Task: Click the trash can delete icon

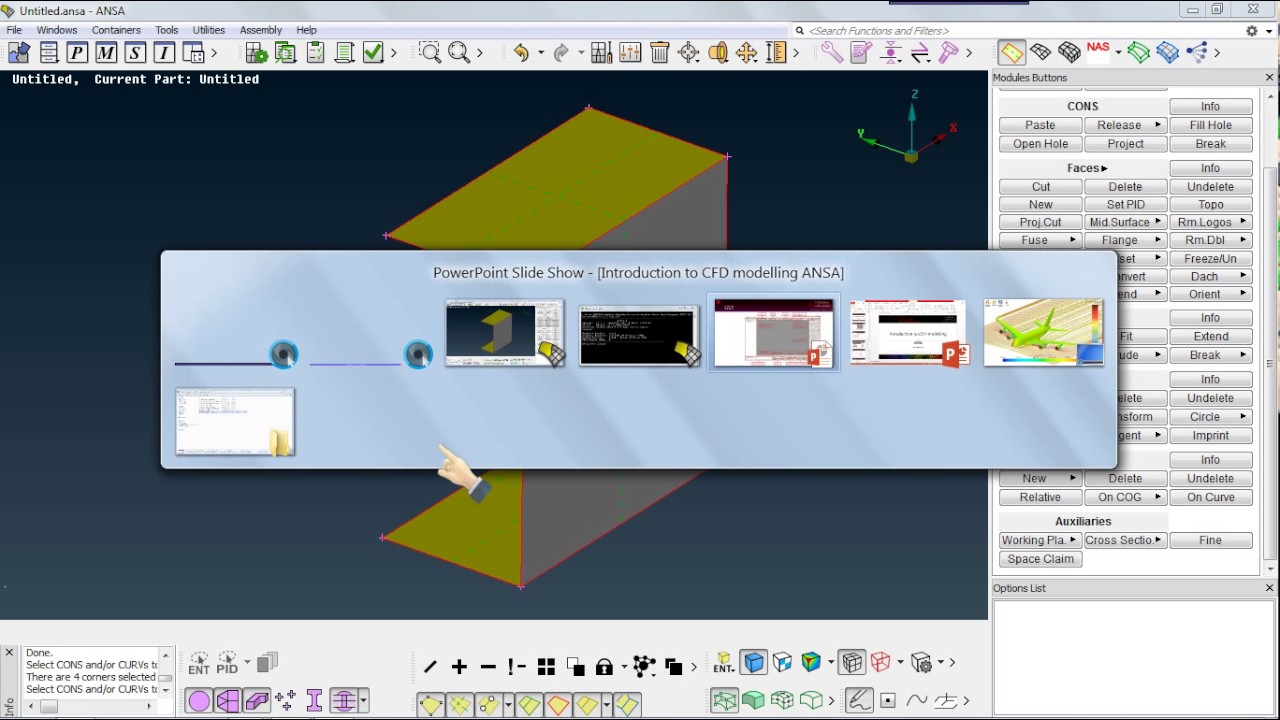Action: (x=660, y=53)
